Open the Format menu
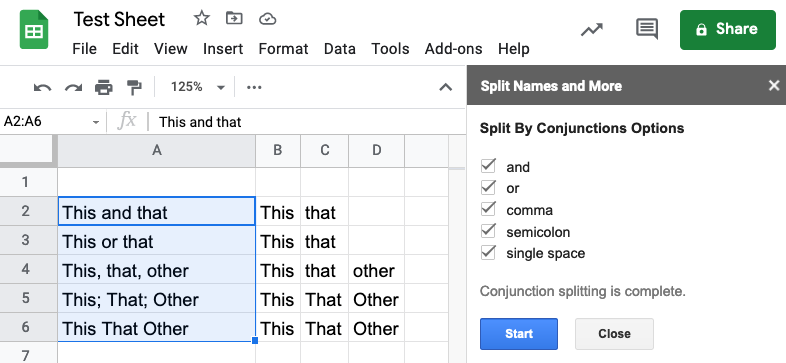Image resolution: width=786 pixels, height=363 pixels. point(283,49)
